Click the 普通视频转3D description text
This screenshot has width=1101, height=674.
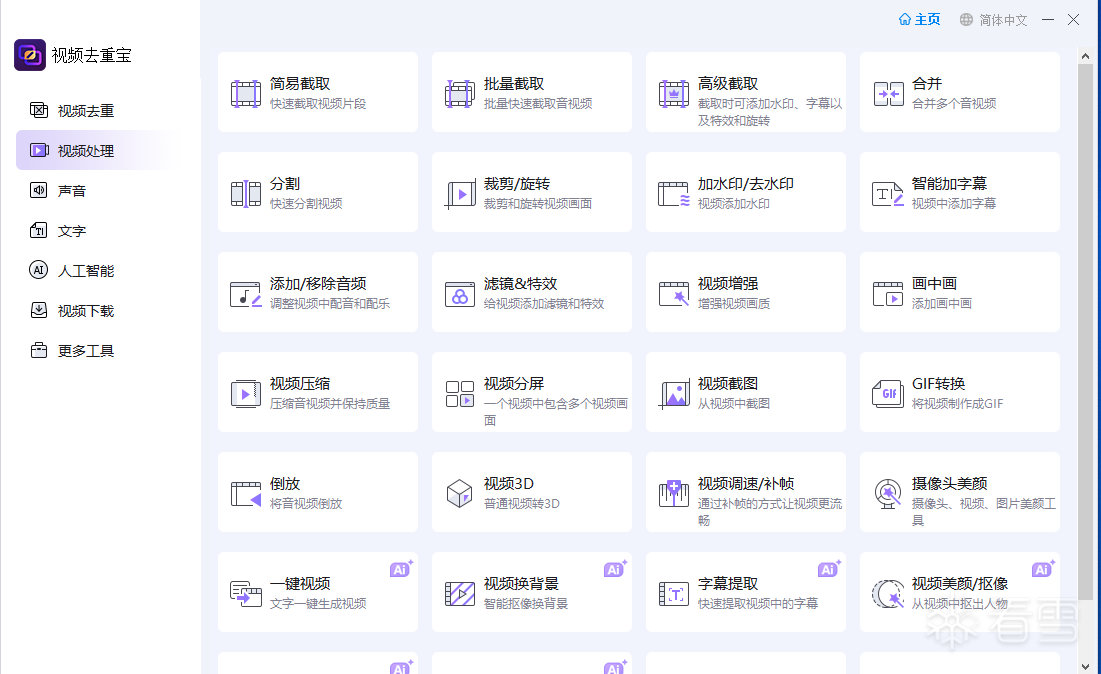522,504
